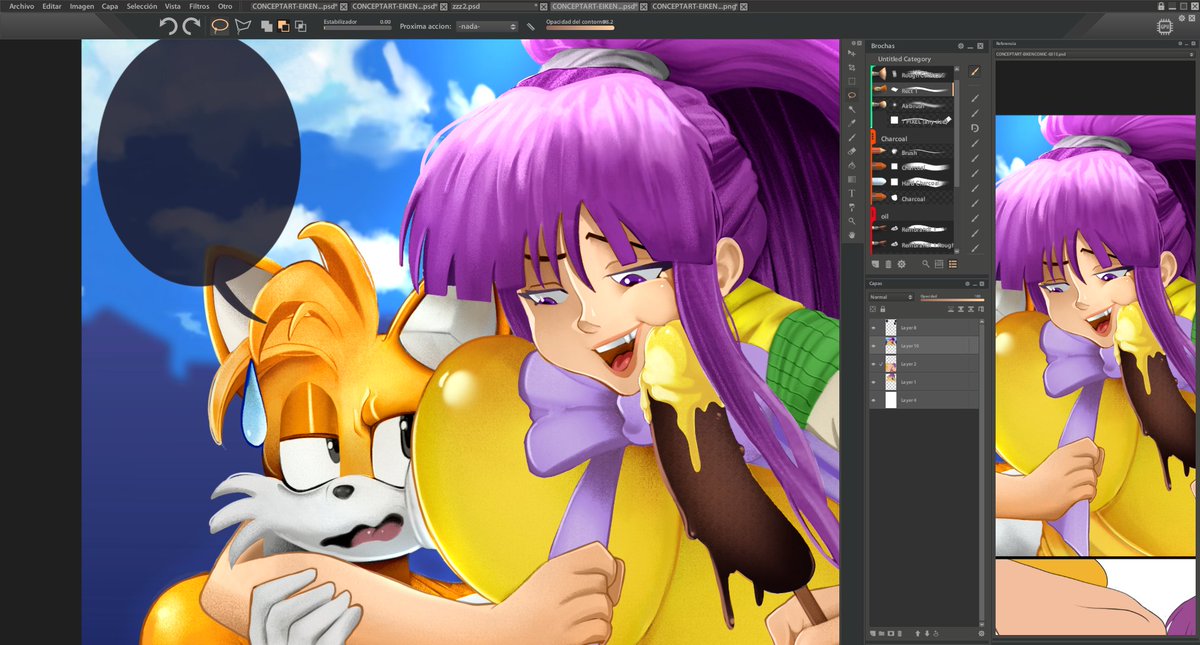Screen dimensions: 1200x645
Task: Click the trash icon under the brush list
Action: (888, 264)
